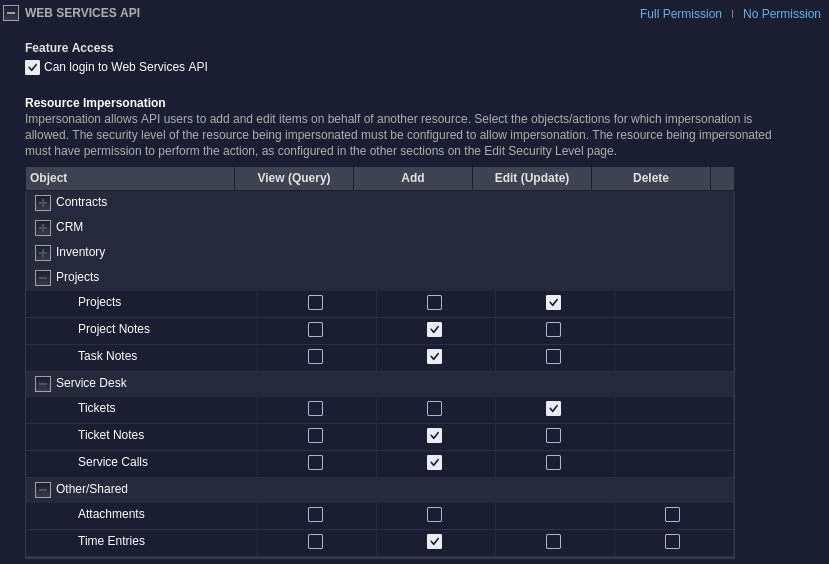Uncheck Can login to Web Services API
Image resolution: width=829 pixels, height=564 pixels.
[x=32, y=67]
